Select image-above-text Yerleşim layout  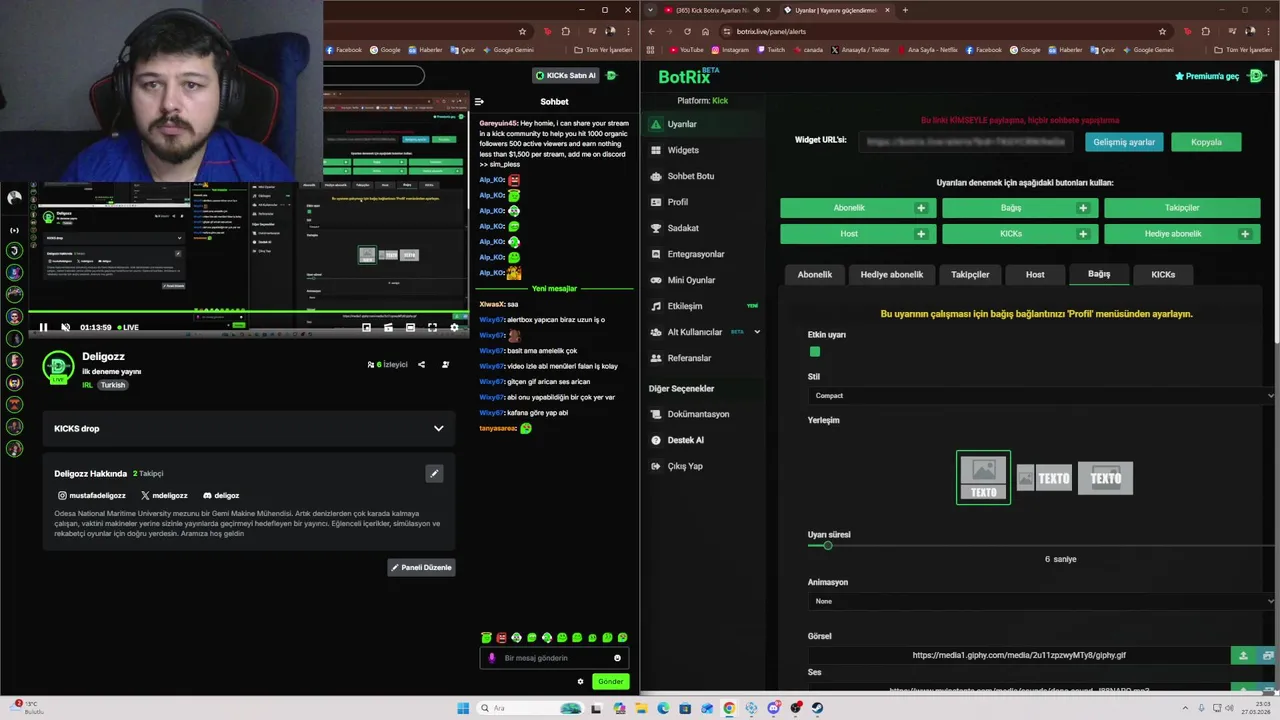pyautogui.click(x=983, y=478)
